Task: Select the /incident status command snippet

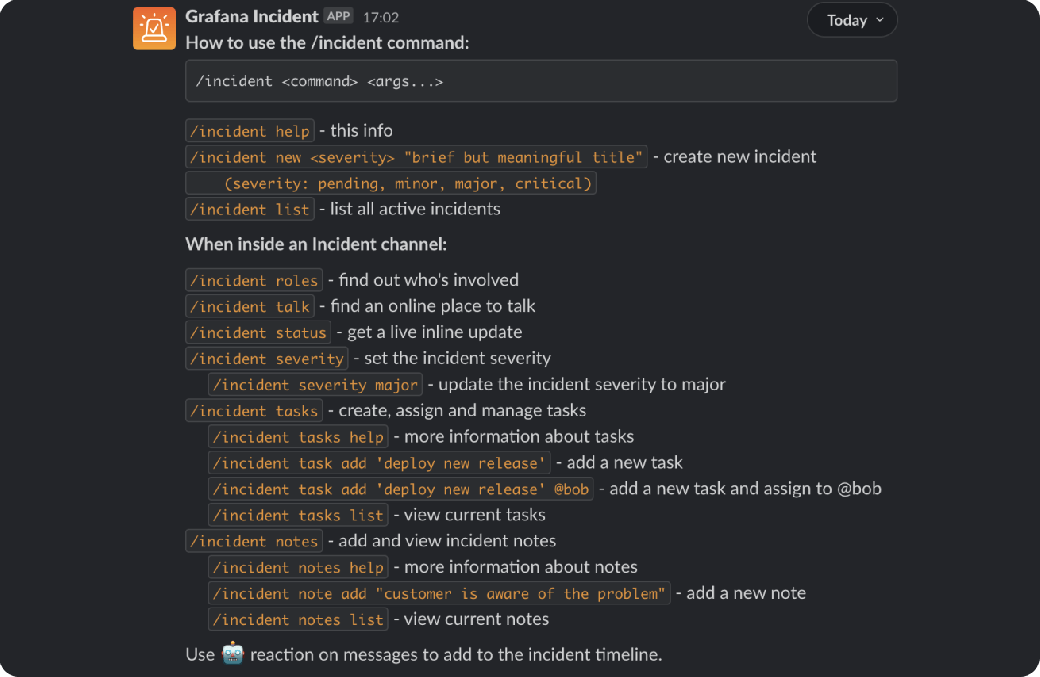Action: tap(256, 332)
